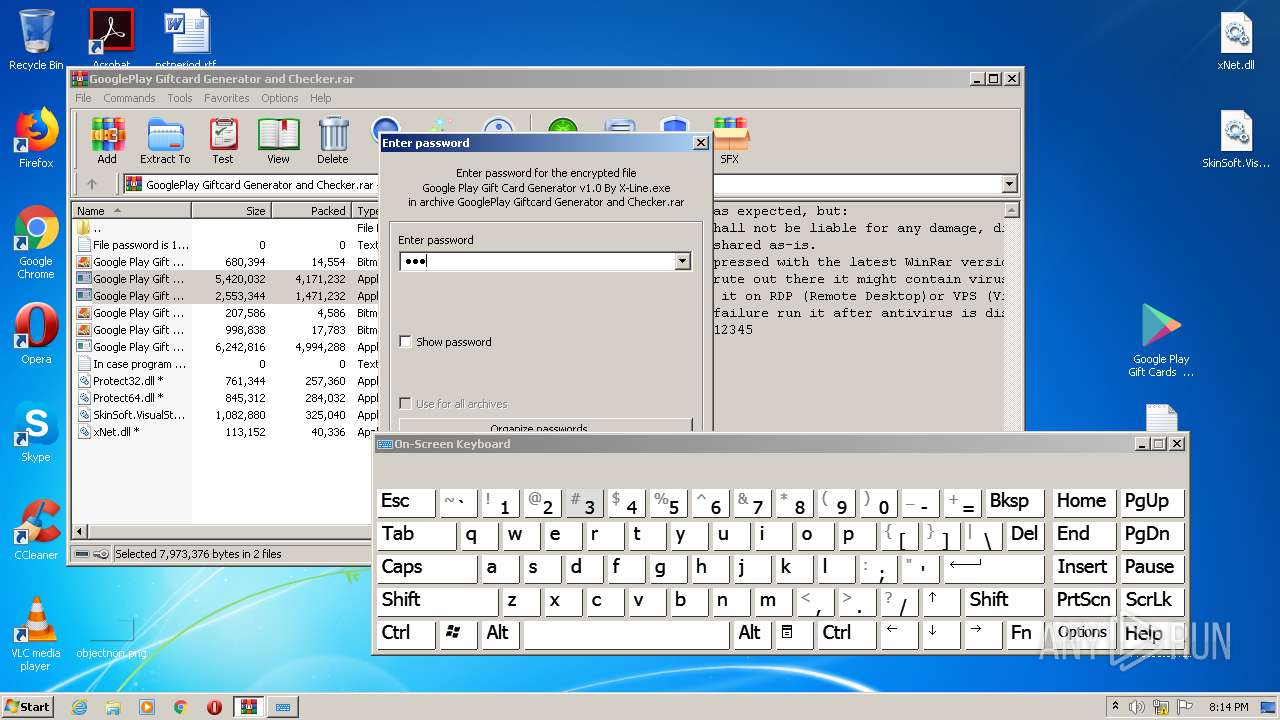The image size is (1280, 720).
Task: Toggle left Shift key on keyboard
Action: (437, 601)
